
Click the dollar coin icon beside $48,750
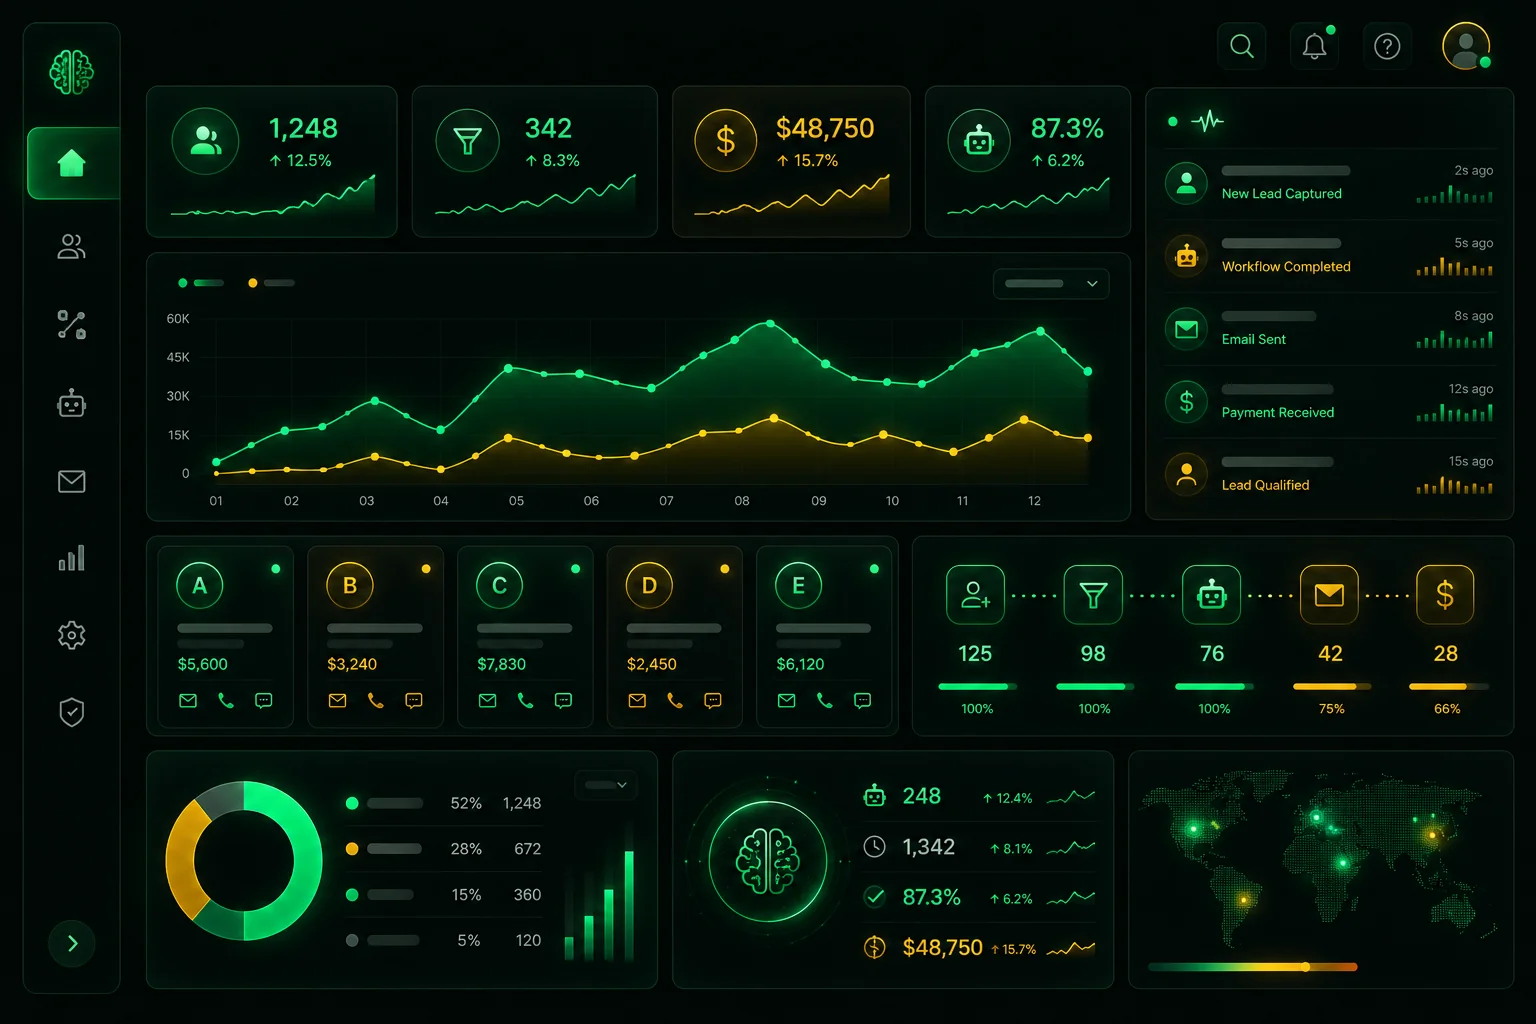pyautogui.click(x=875, y=947)
